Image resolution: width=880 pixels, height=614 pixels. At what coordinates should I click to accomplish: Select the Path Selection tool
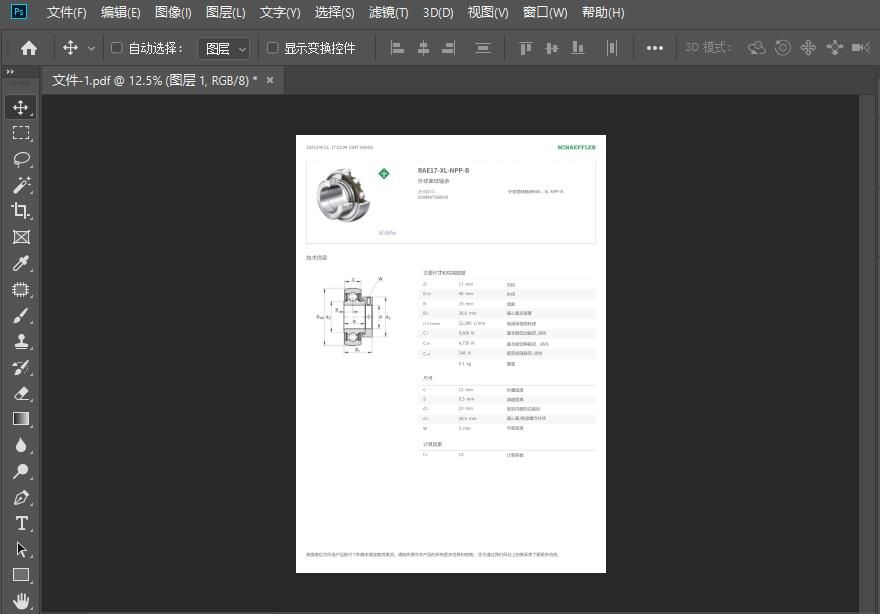pos(21,549)
